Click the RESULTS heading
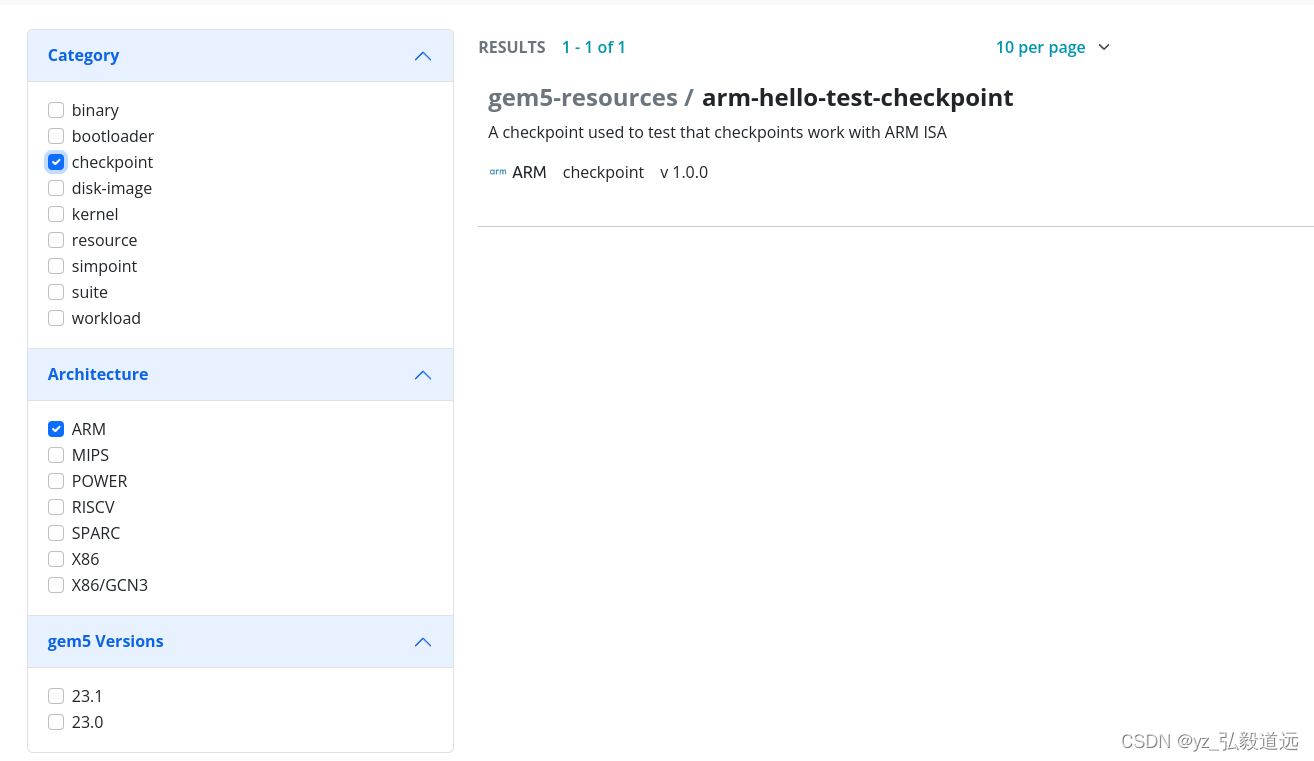The height and width of the screenshot is (761, 1314). pyautogui.click(x=512, y=47)
